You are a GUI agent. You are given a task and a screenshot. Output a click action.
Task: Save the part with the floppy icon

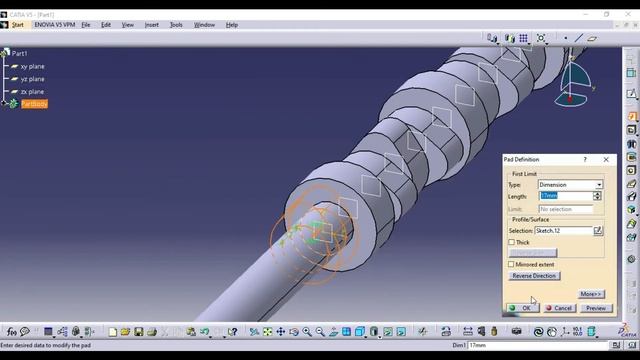click(x=138, y=332)
